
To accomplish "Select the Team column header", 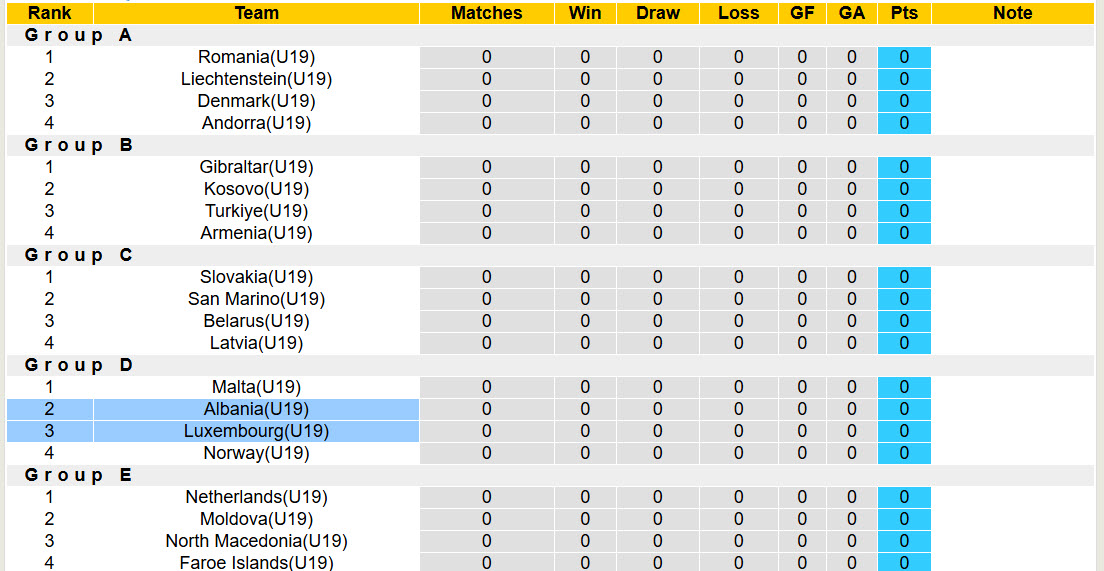I will click(256, 13).
